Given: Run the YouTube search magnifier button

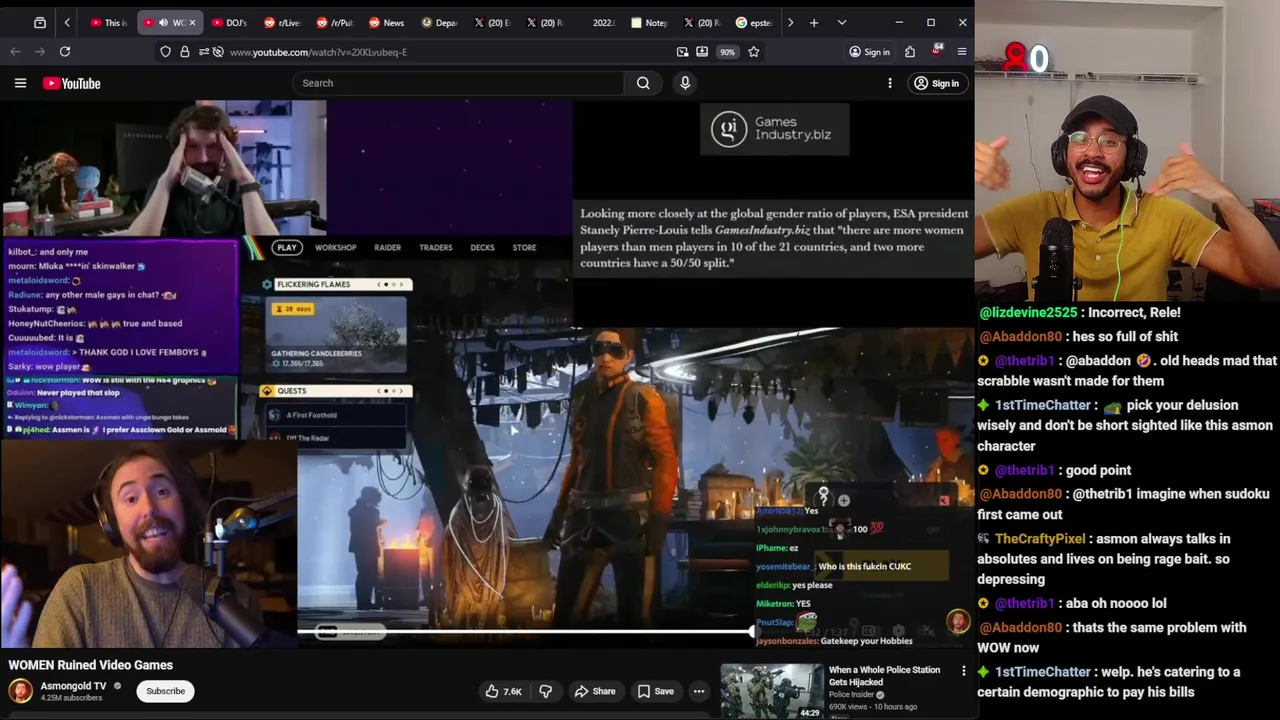Looking at the screenshot, I should pyautogui.click(x=643, y=83).
